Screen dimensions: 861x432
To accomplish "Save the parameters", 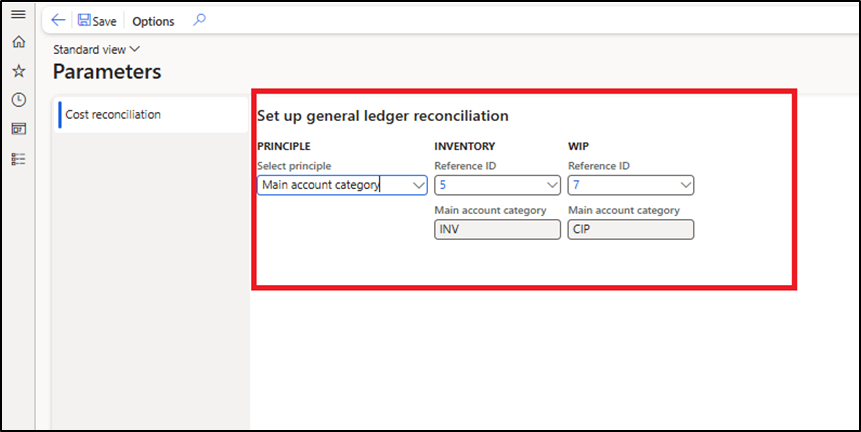I will point(97,21).
